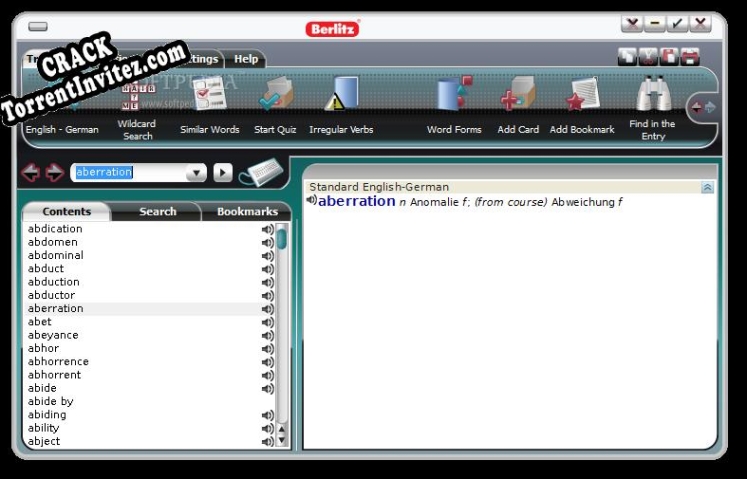Switch to the Search tab
This screenshot has width=747, height=479.
click(x=157, y=212)
